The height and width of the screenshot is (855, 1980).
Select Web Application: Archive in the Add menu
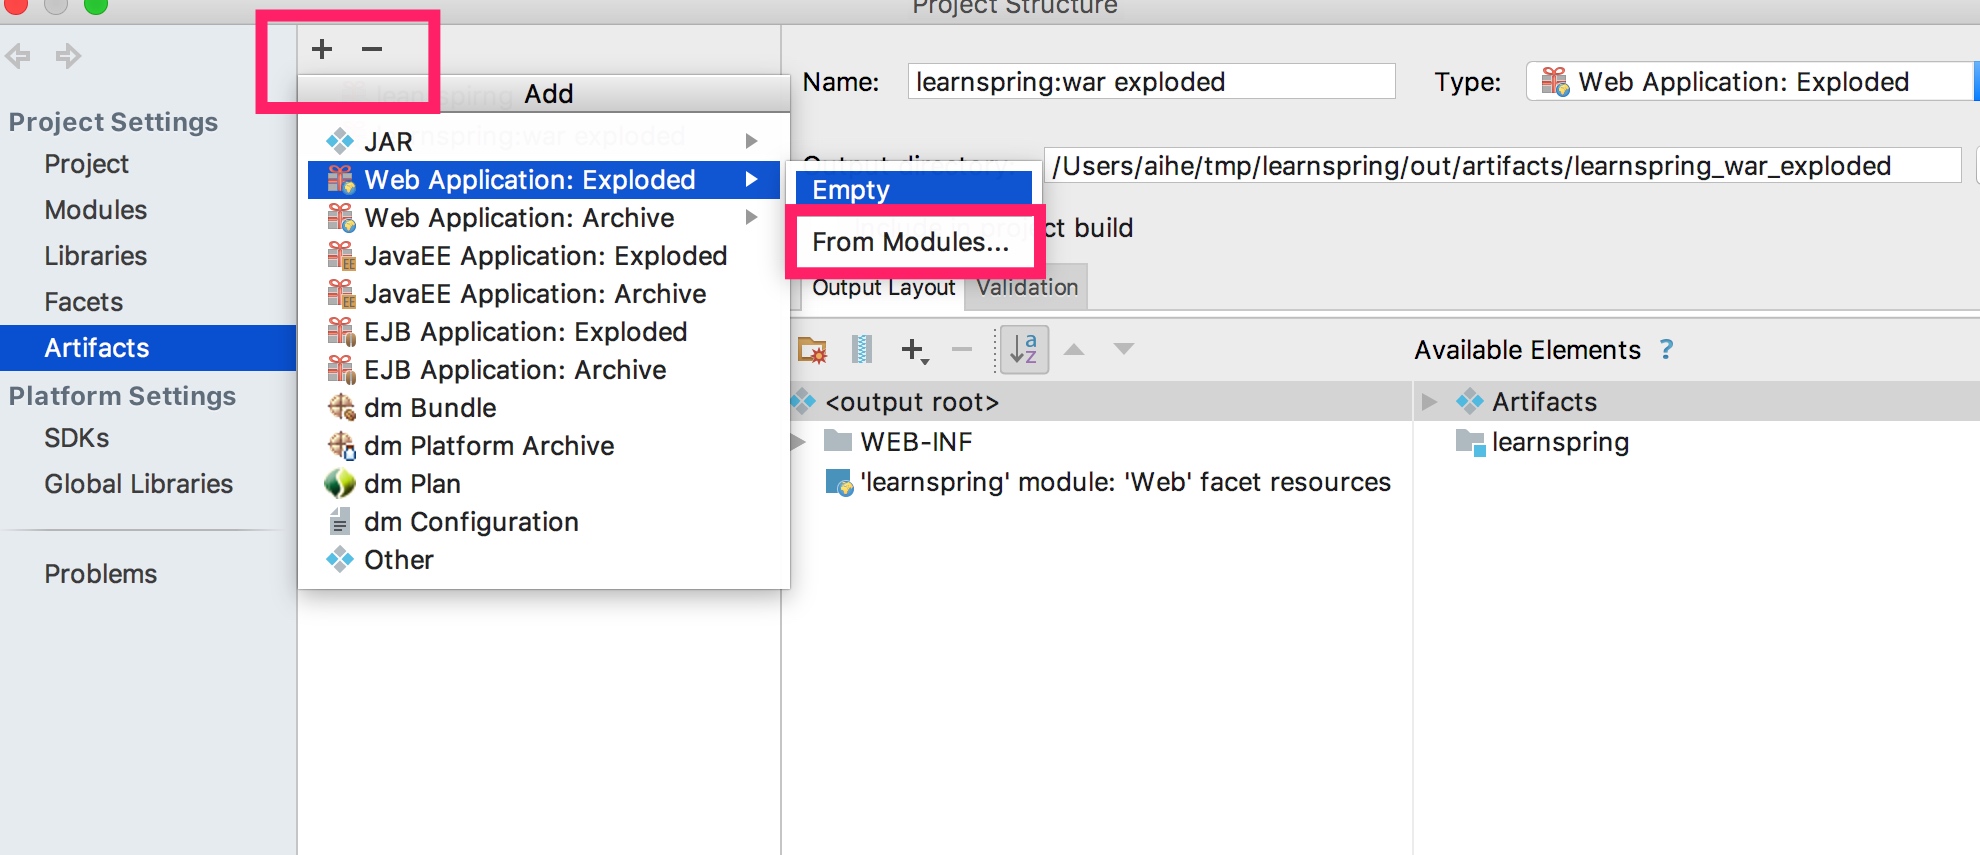tap(519, 218)
